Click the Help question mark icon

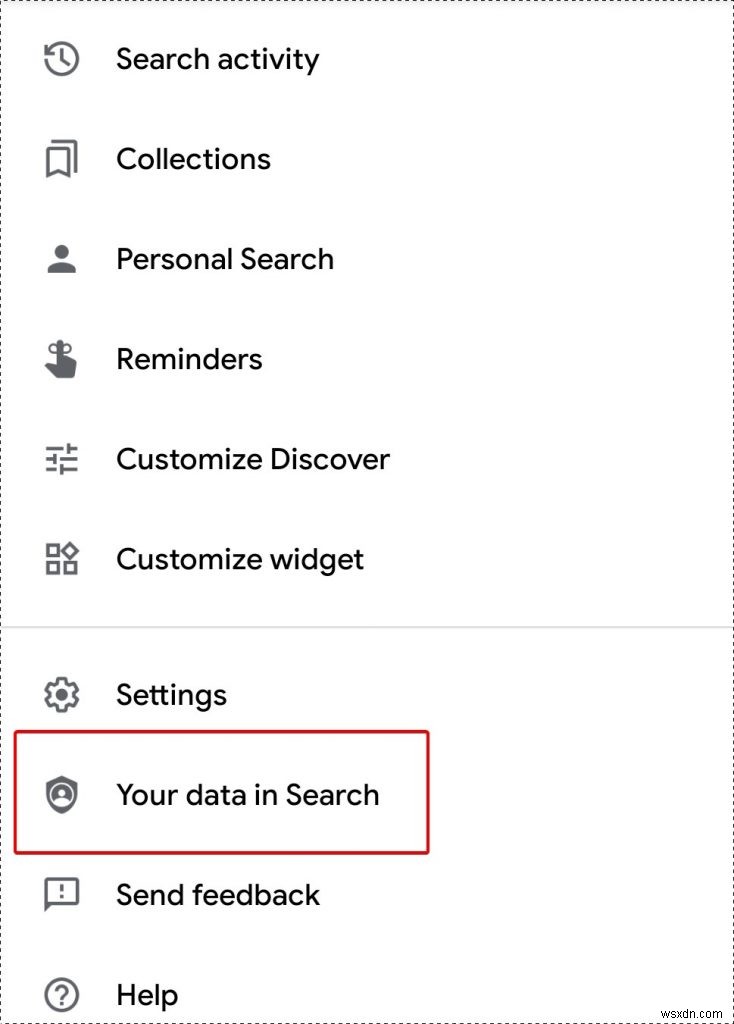coord(60,994)
